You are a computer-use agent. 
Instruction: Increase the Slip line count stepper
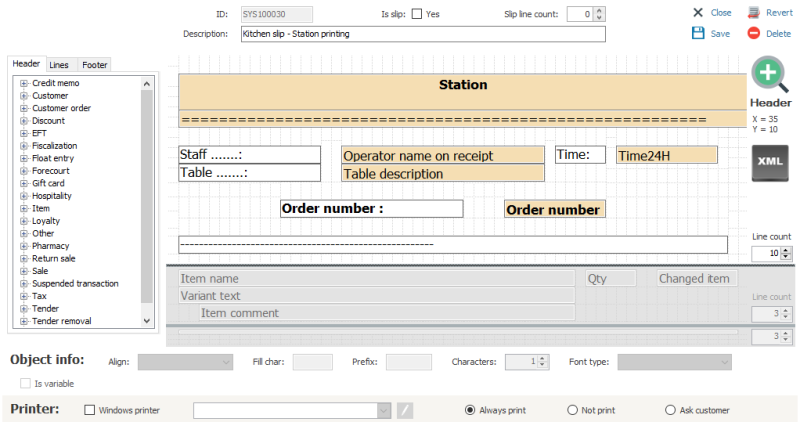pyautogui.click(x=599, y=10)
